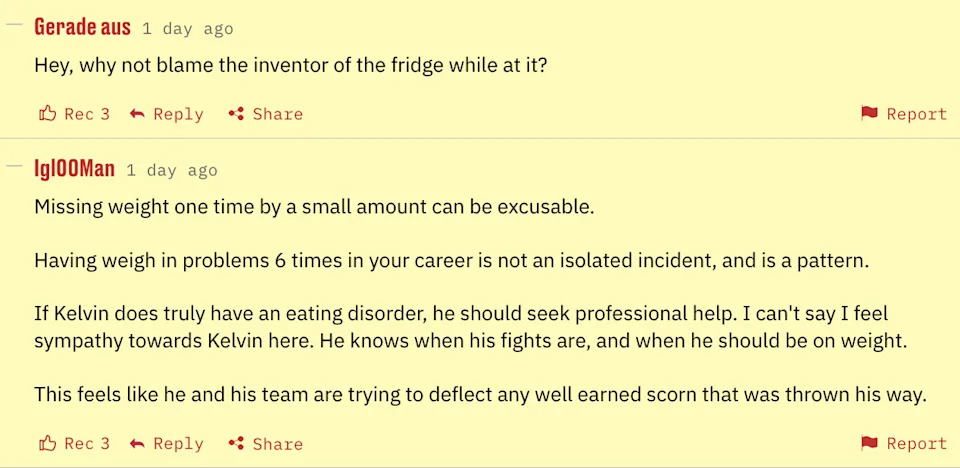The image size is (960, 468).
Task: Recommend IglOOMan's comment via thumbs-up icon
Action: [47, 443]
